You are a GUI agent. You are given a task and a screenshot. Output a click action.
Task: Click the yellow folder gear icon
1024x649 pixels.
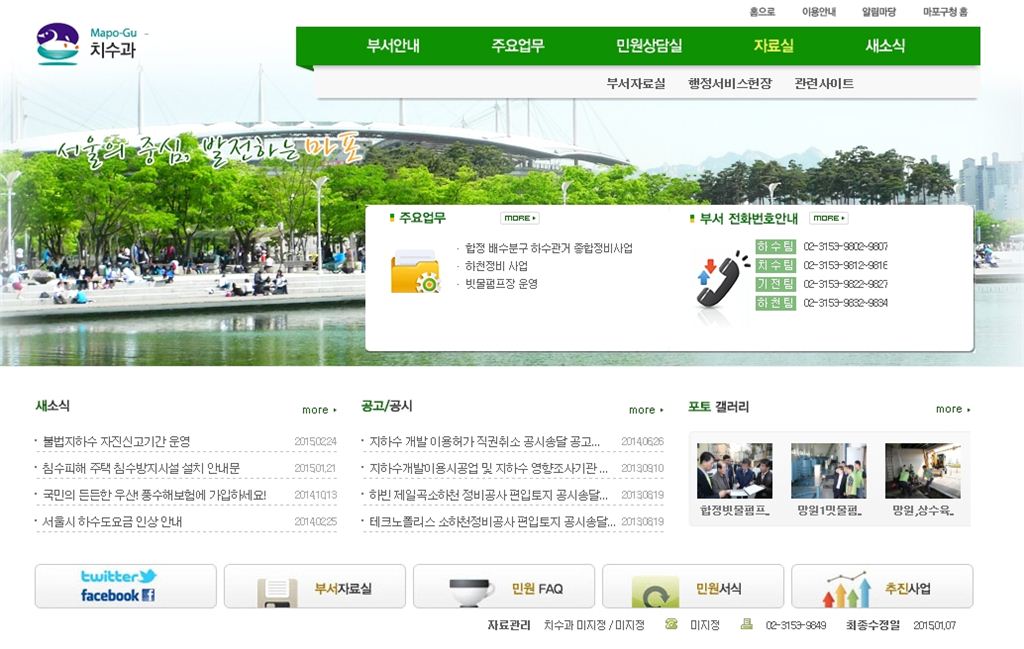tap(415, 271)
